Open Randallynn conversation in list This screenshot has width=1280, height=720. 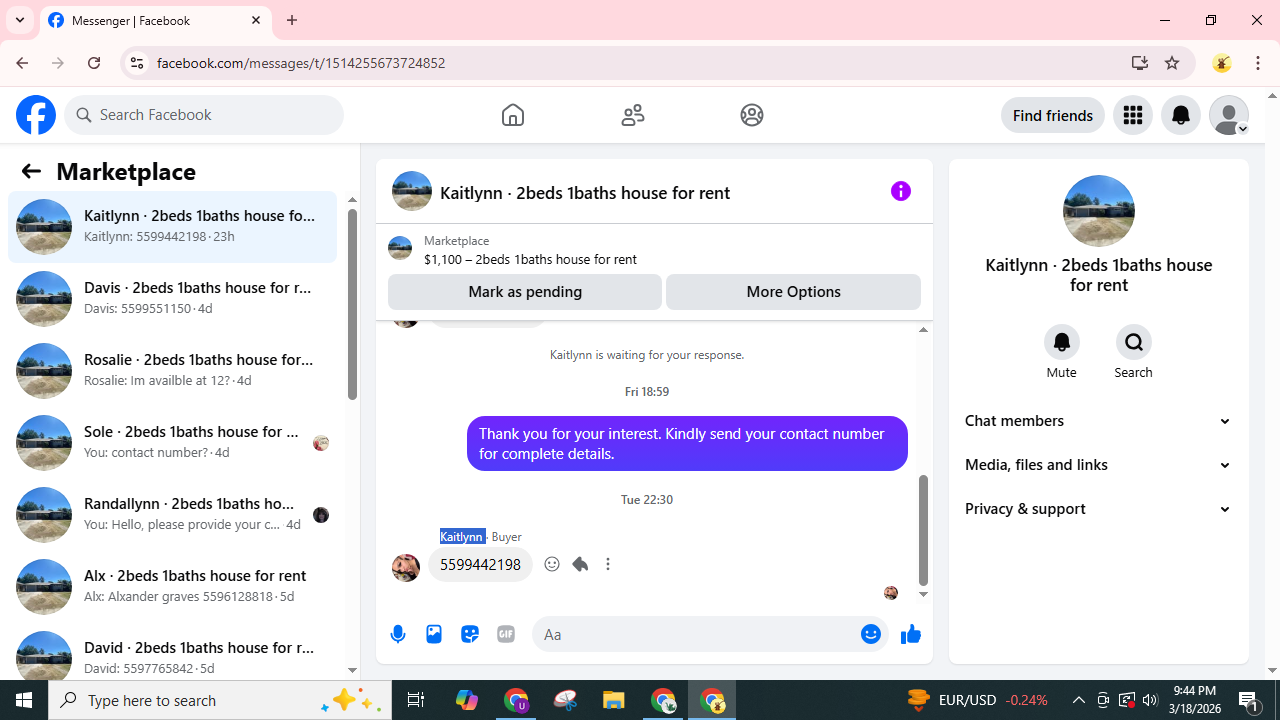(172, 515)
